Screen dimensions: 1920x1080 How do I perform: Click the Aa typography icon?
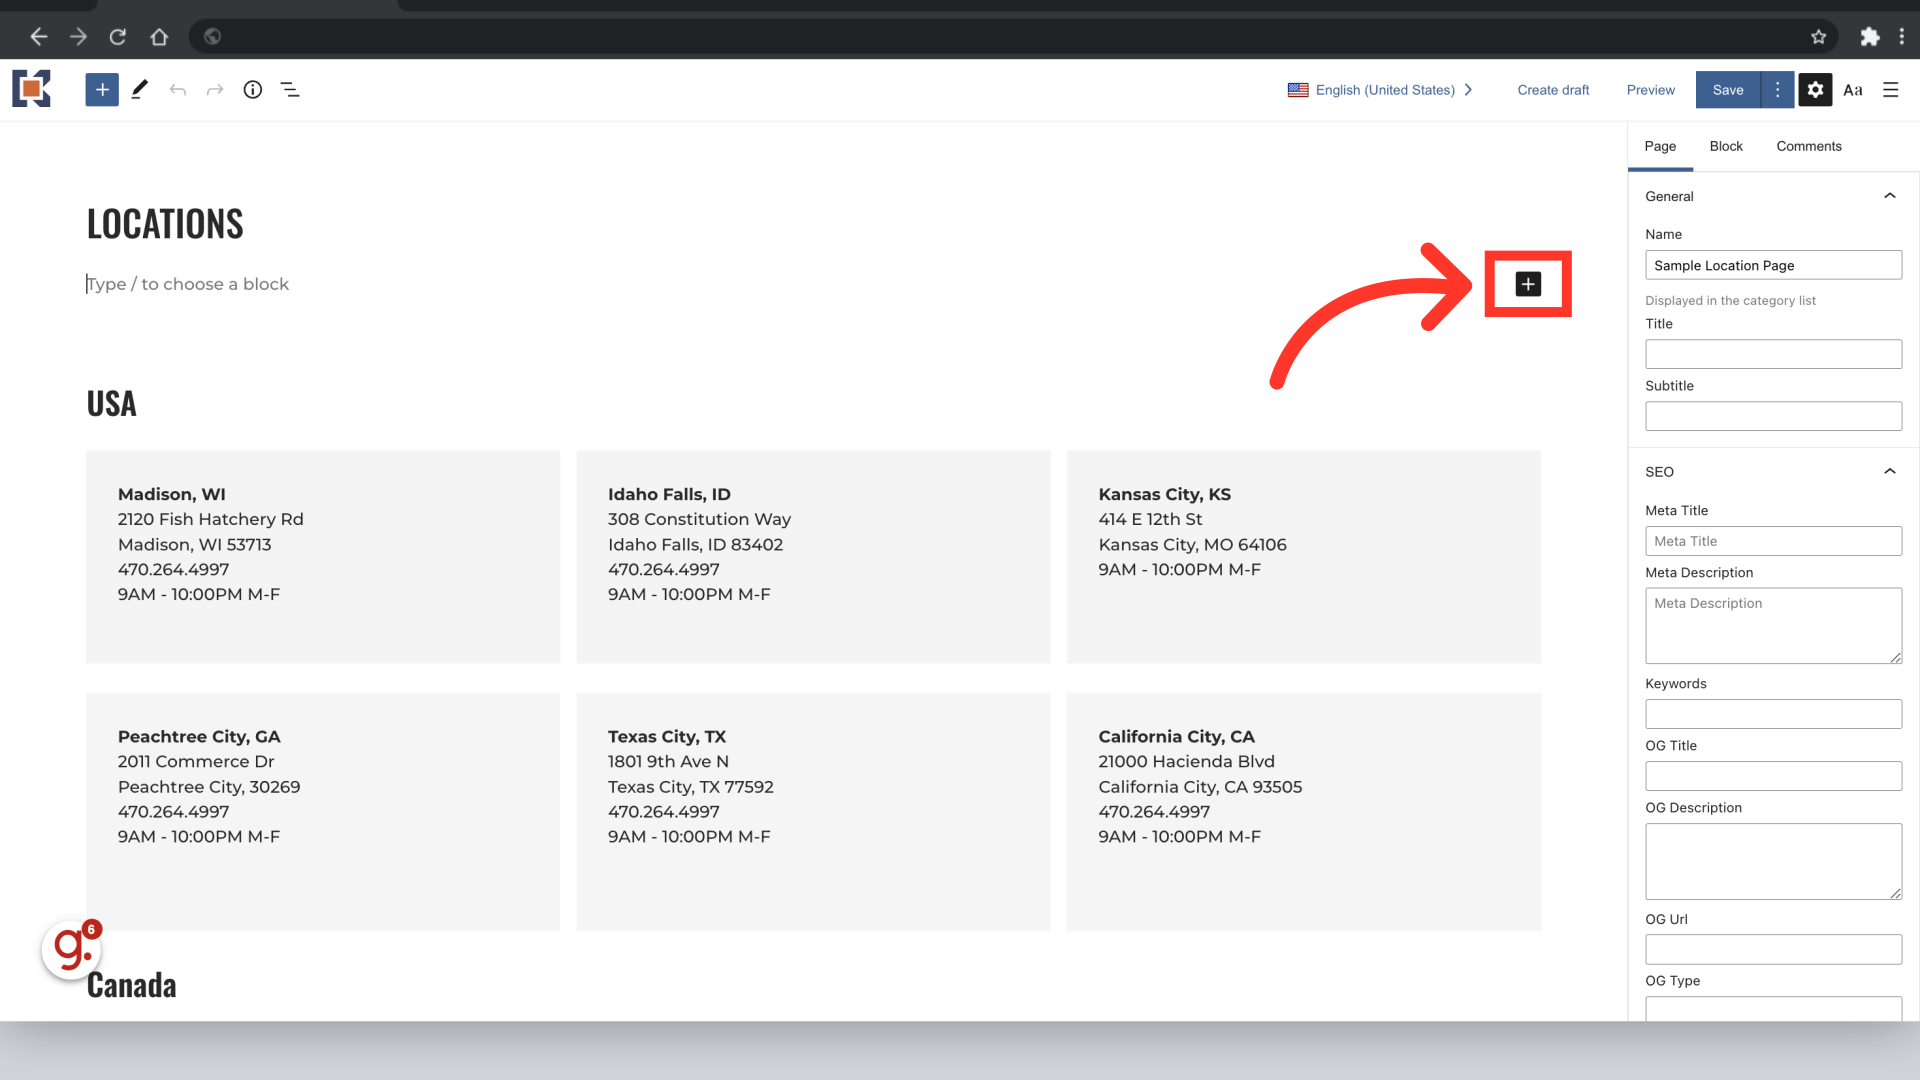click(x=1853, y=90)
